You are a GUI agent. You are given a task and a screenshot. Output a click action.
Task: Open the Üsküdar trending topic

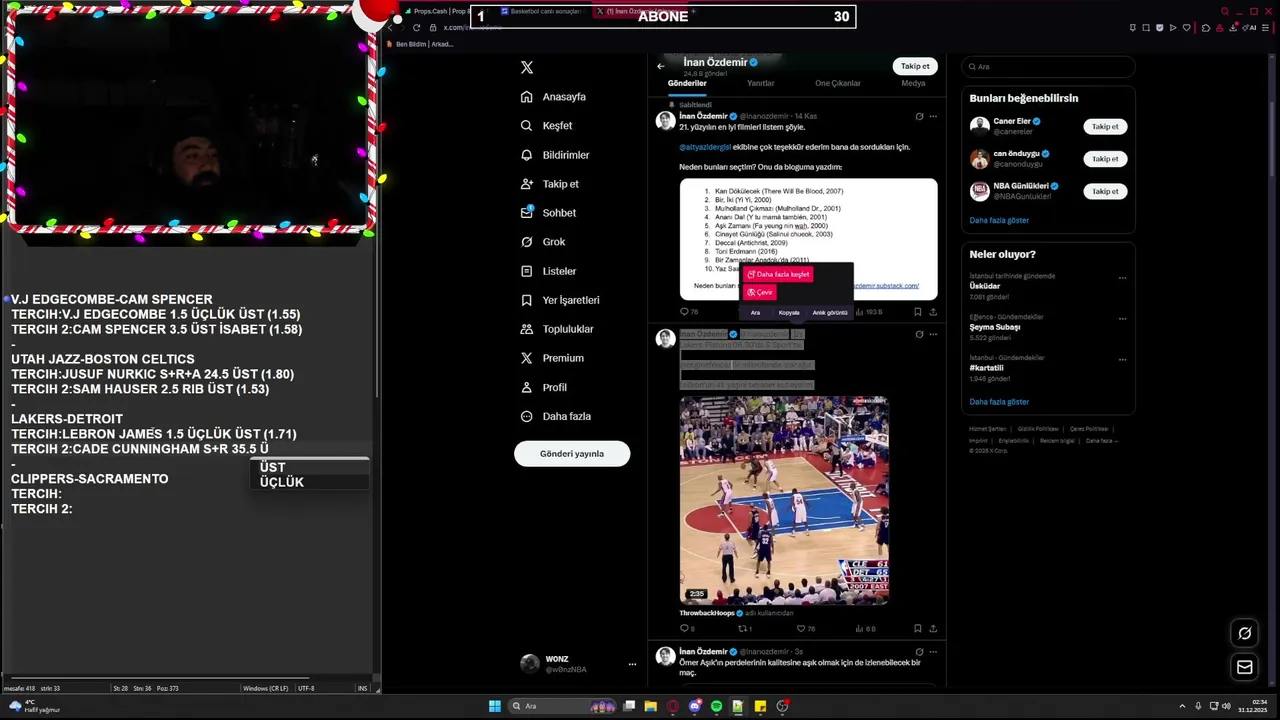click(x=985, y=286)
